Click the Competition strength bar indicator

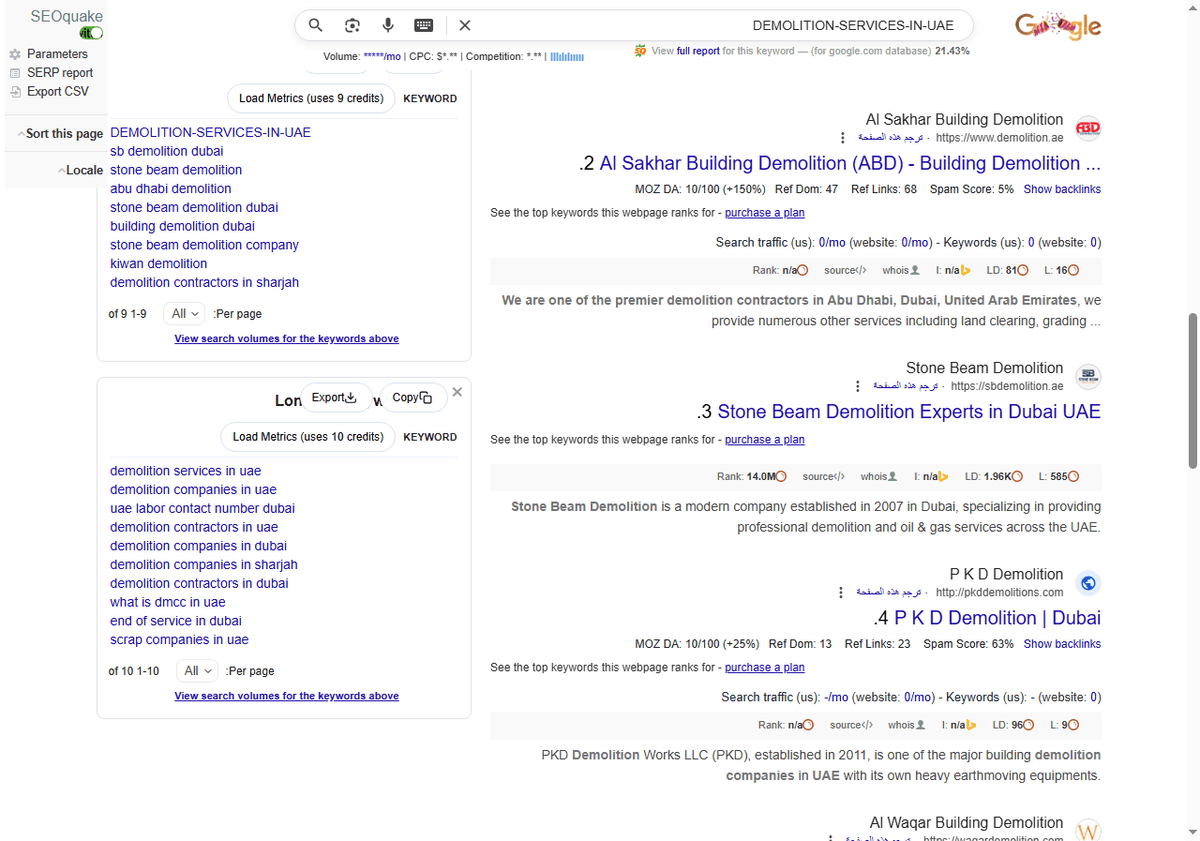[567, 57]
